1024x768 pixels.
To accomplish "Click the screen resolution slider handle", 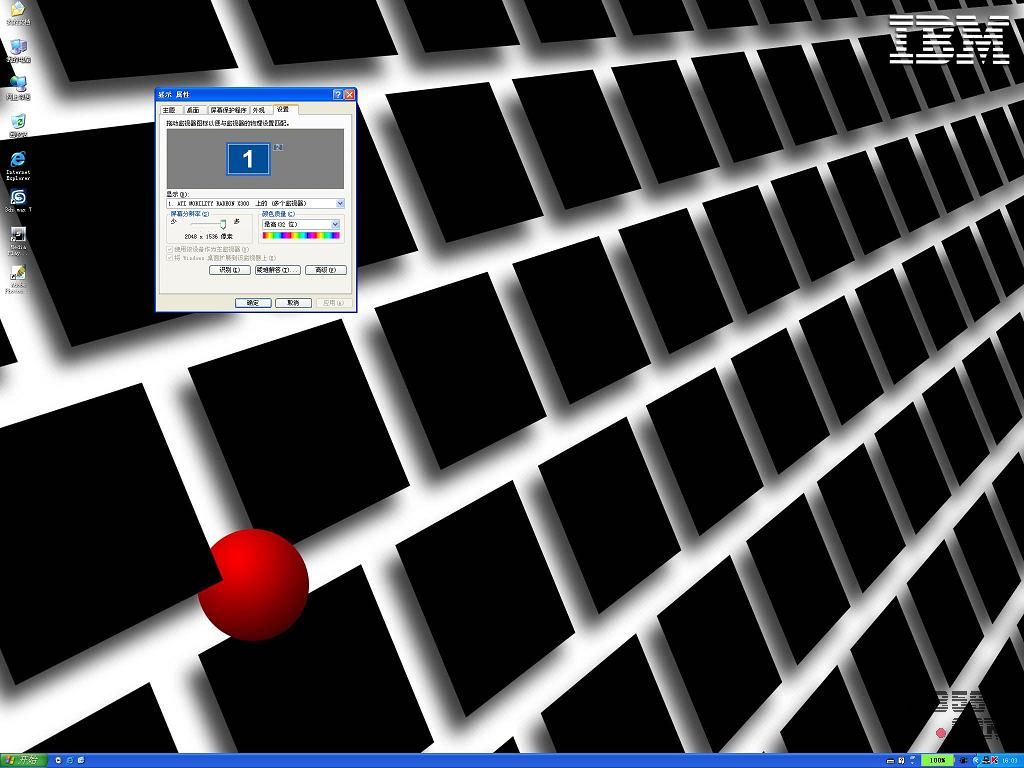I will [x=223, y=224].
